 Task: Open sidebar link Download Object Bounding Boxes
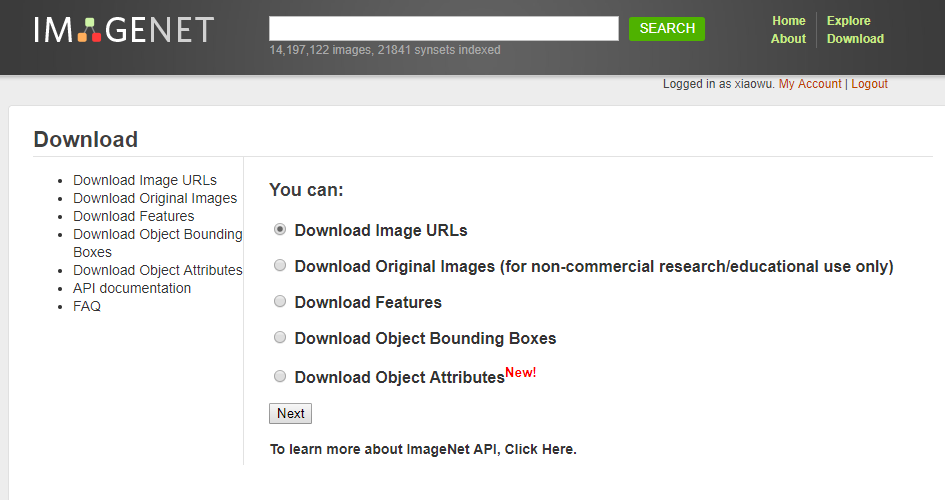[157, 243]
